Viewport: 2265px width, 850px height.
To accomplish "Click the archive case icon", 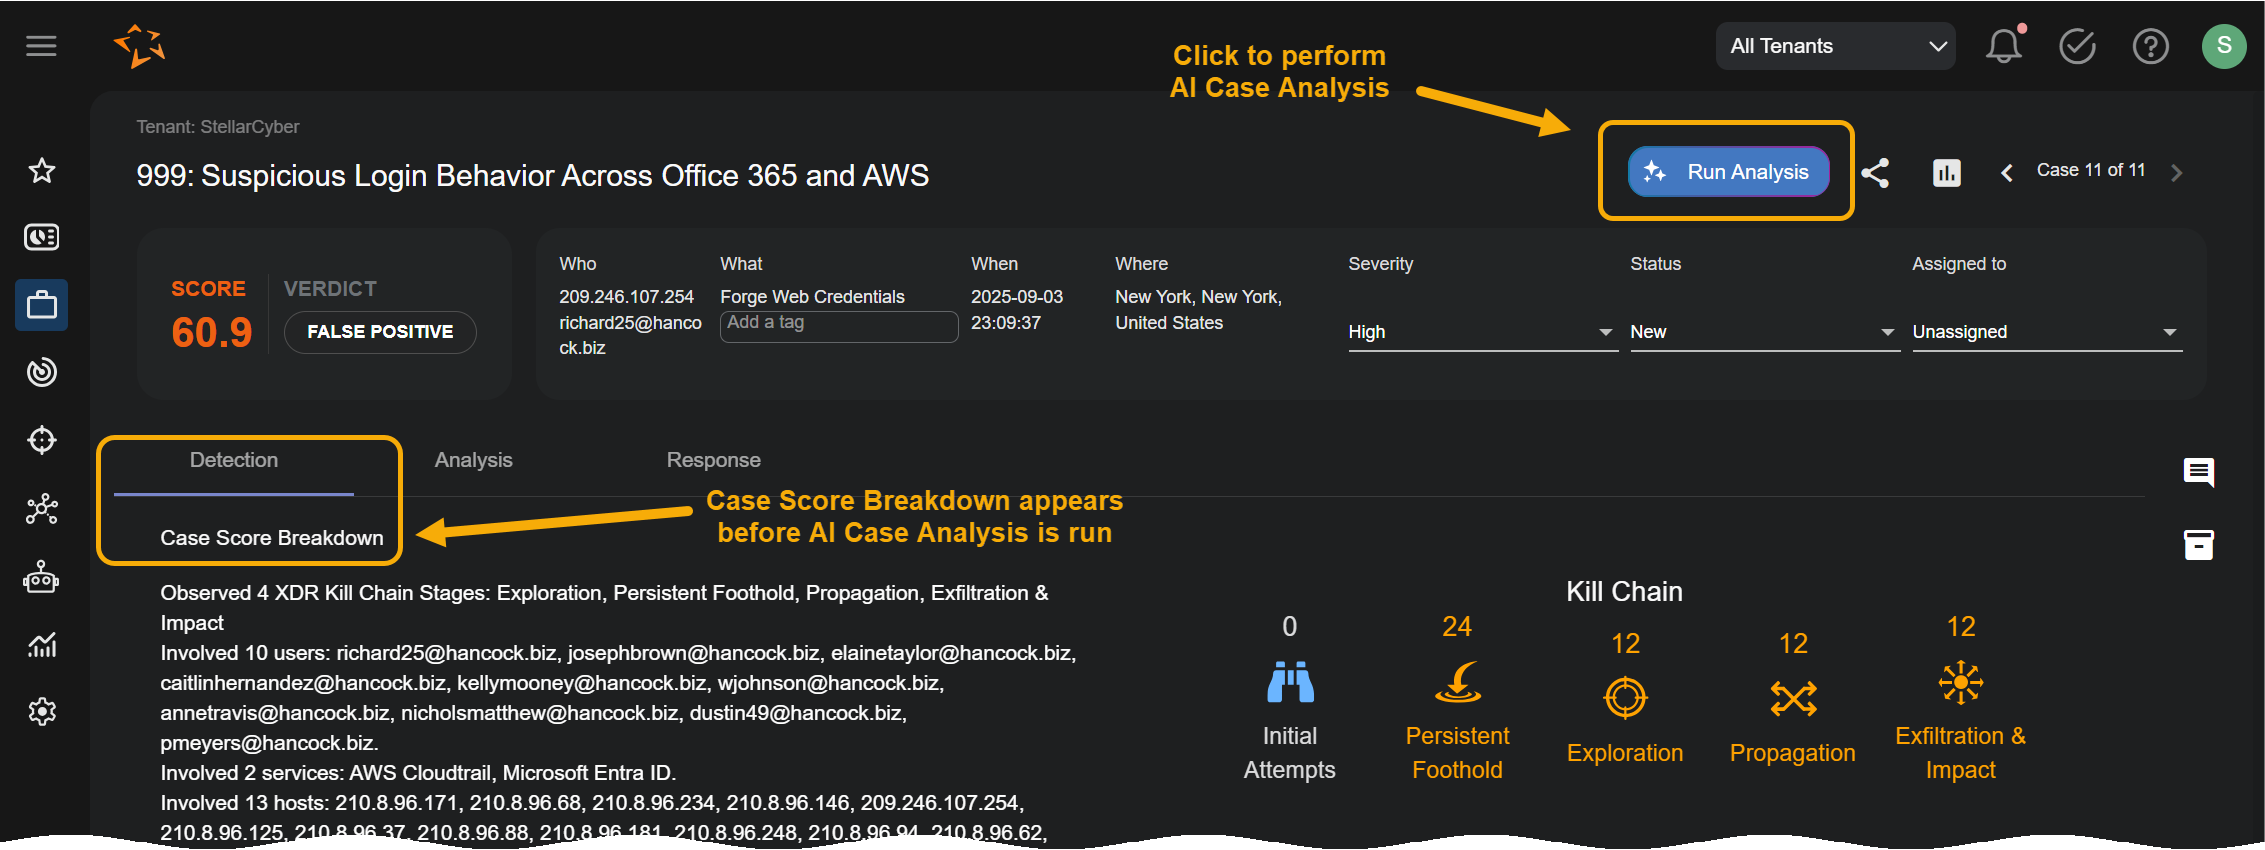I will point(2198,545).
